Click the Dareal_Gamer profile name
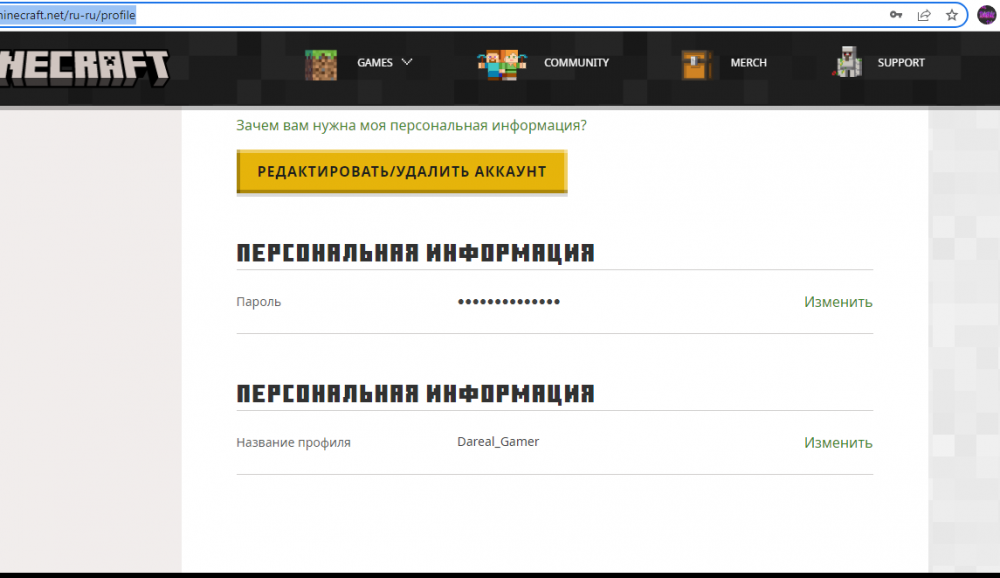Image resolution: width=1000 pixels, height=578 pixels. pyautogui.click(x=498, y=441)
